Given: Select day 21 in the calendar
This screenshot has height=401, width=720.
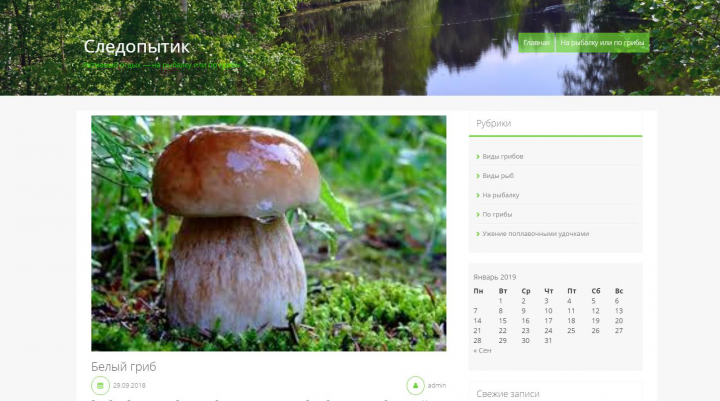Looking at the screenshot, I should pyautogui.click(x=477, y=330).
